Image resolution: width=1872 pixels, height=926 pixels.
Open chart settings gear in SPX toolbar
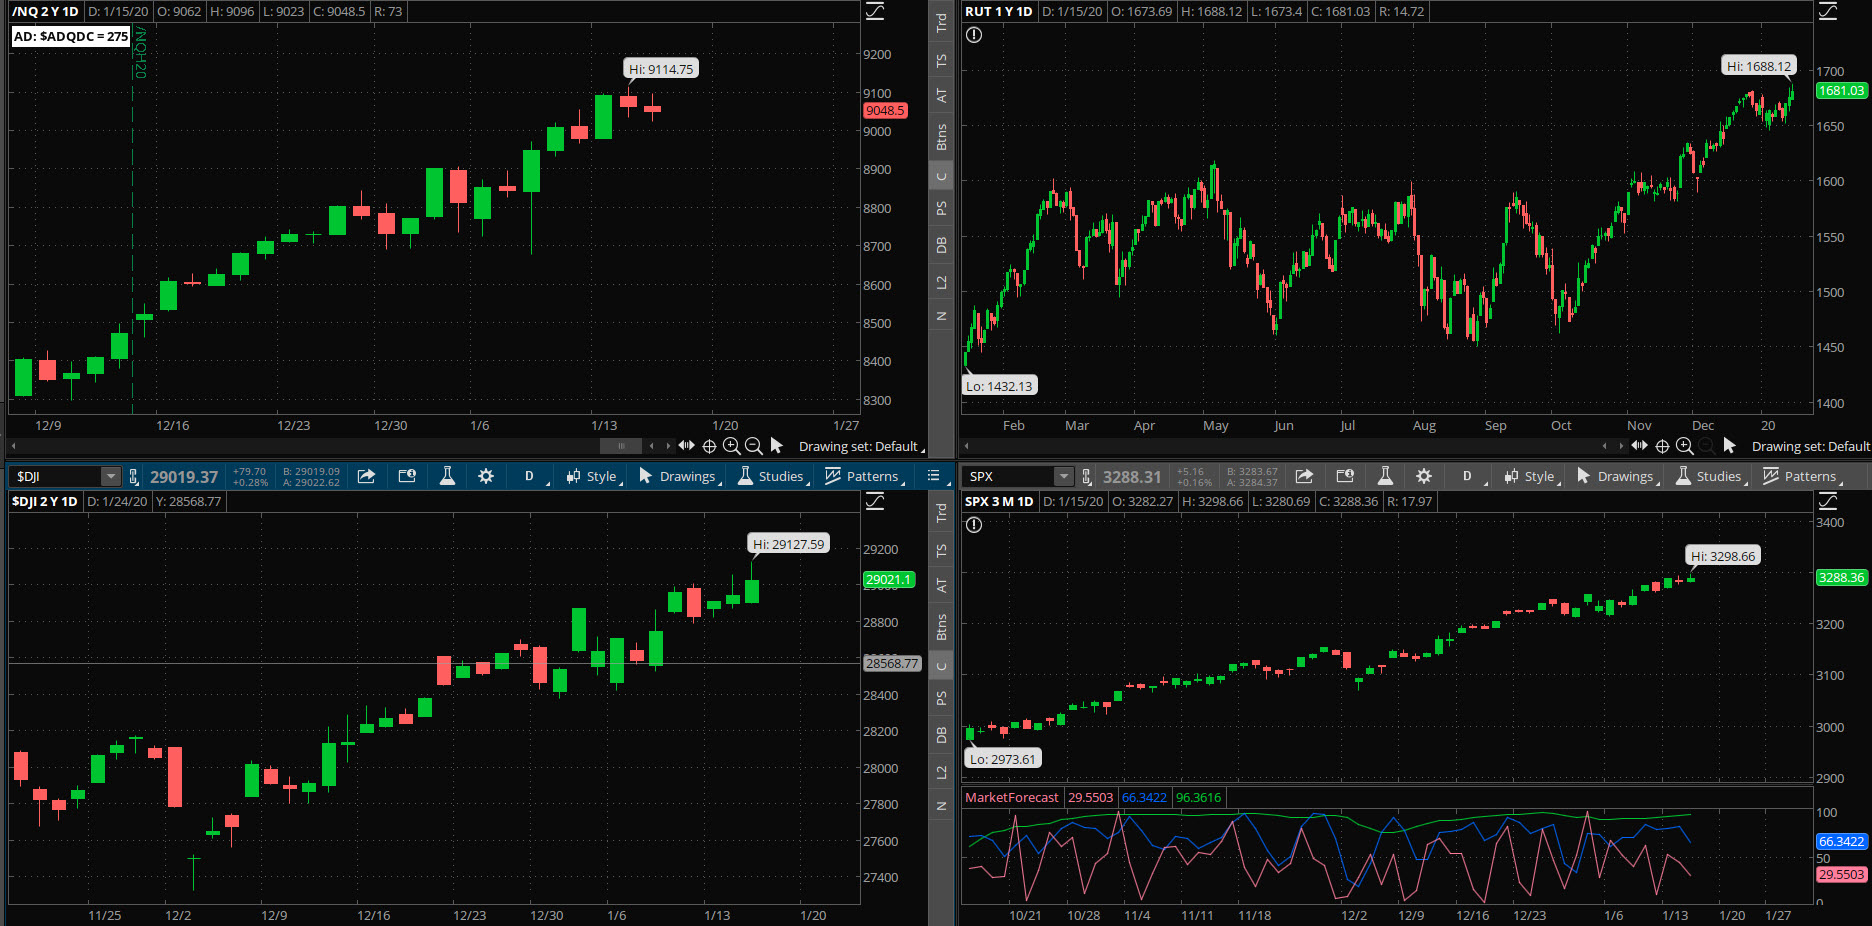tap(1424, 476)
